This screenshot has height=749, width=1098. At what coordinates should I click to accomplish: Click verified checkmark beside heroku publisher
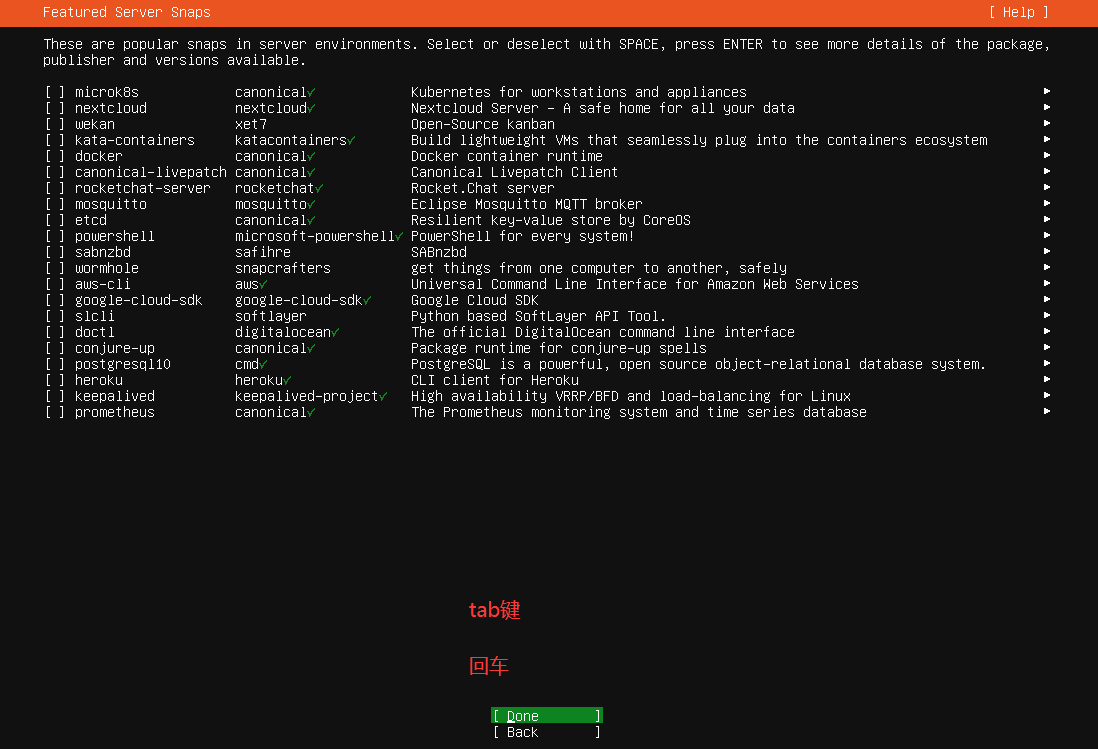288,381
